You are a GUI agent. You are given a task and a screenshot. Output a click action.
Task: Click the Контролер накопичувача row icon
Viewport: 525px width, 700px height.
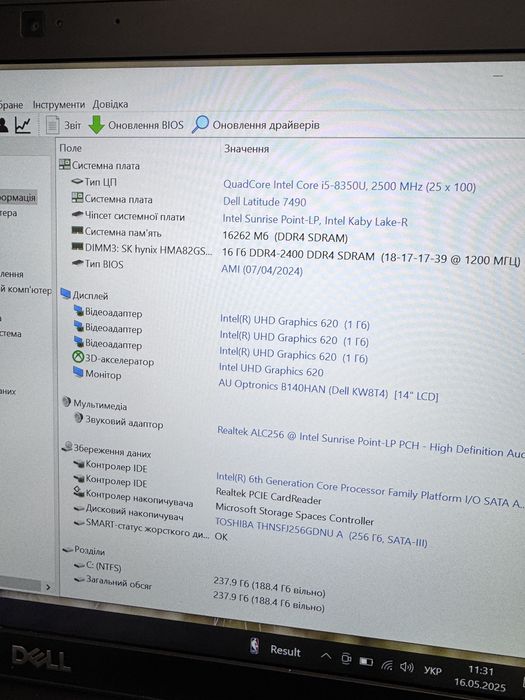79,492
